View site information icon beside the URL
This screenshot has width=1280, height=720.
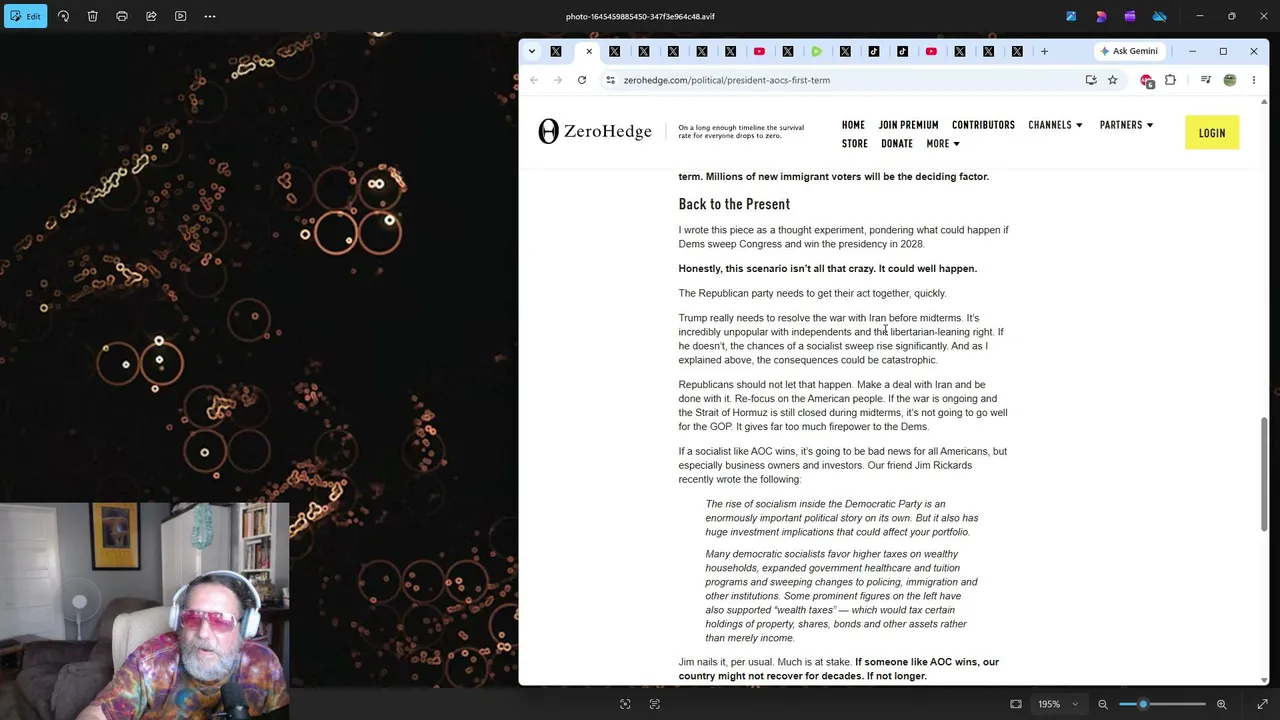610,80
